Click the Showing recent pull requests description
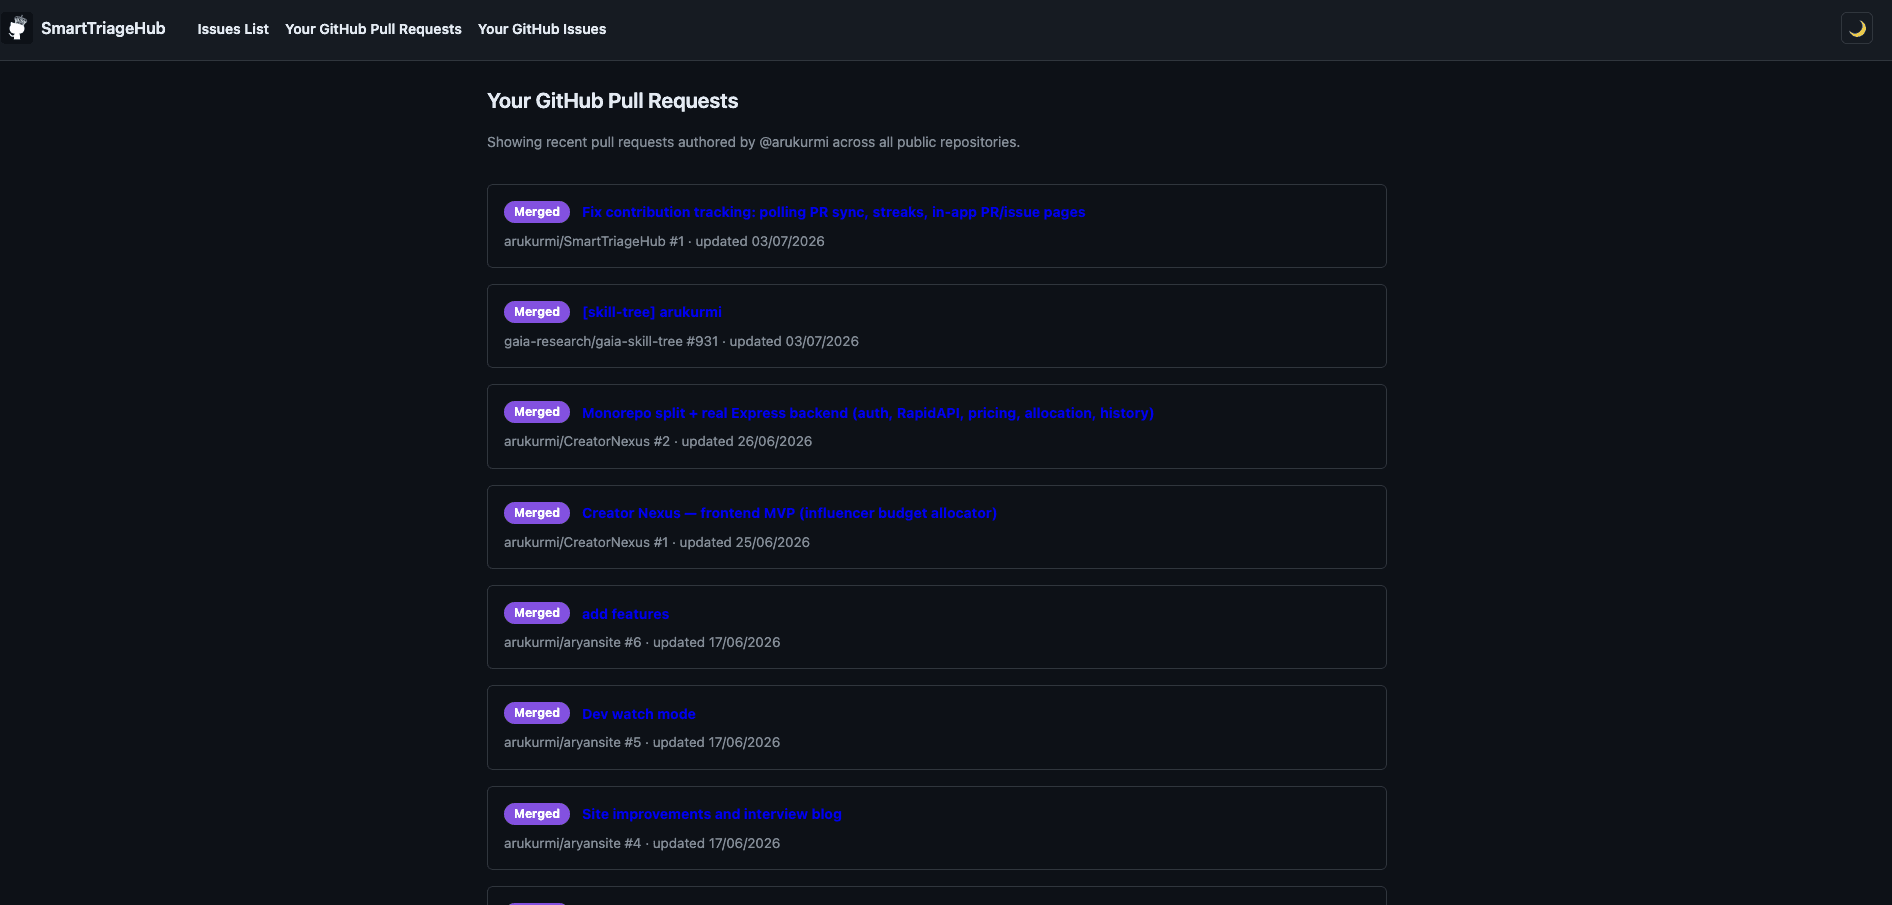This screenshot has width=1892, height=905. pos(753,142)
